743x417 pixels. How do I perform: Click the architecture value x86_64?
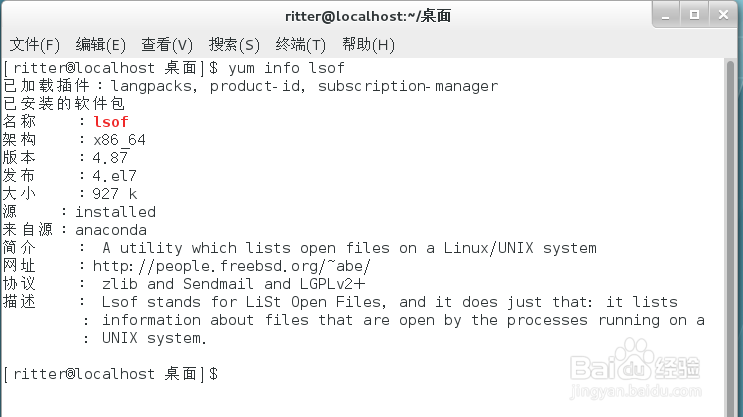coord(119,140)
